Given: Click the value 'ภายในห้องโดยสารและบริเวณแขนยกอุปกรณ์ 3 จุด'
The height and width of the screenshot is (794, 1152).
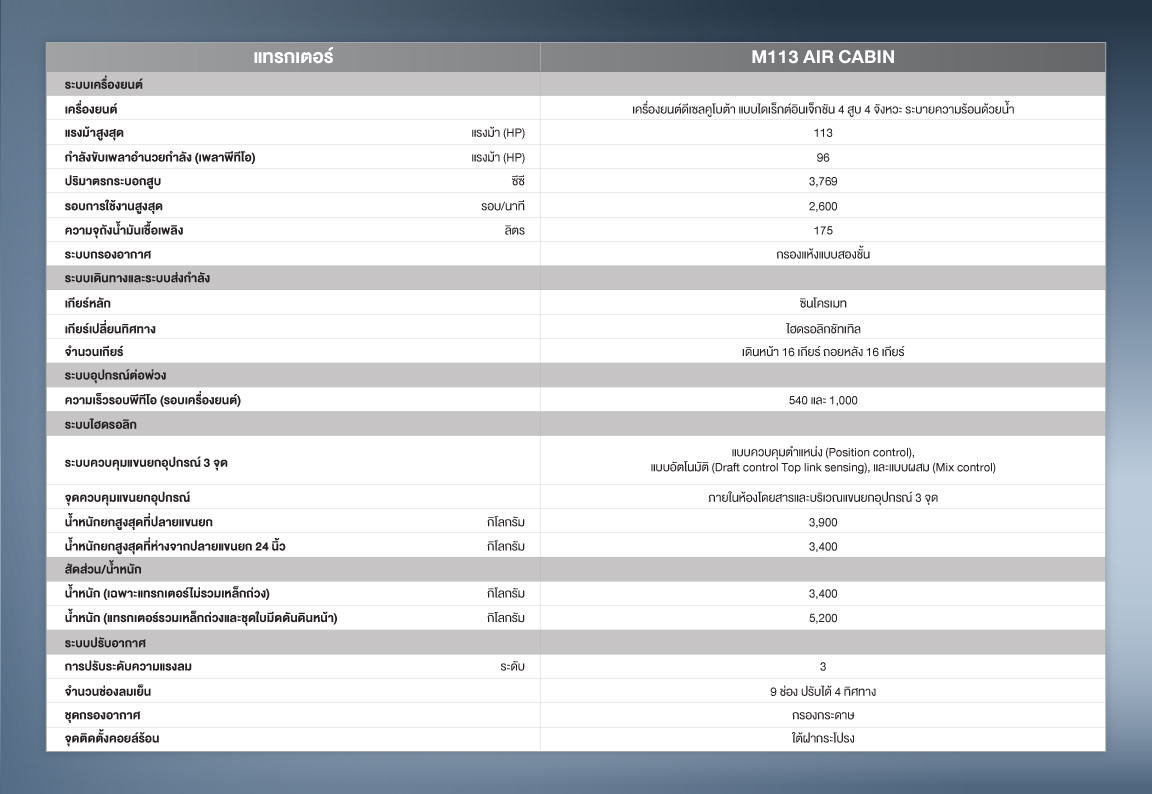Looking at the screenshot, I should click(823, 498).
